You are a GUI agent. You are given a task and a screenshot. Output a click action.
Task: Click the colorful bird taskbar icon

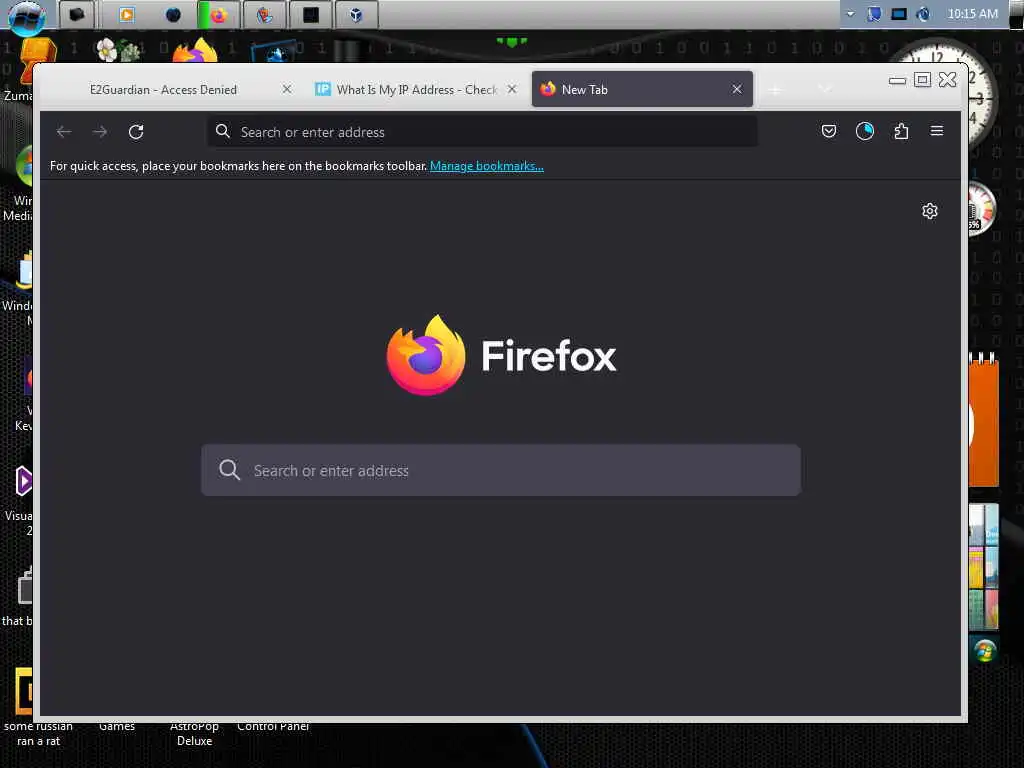point(264,14)
